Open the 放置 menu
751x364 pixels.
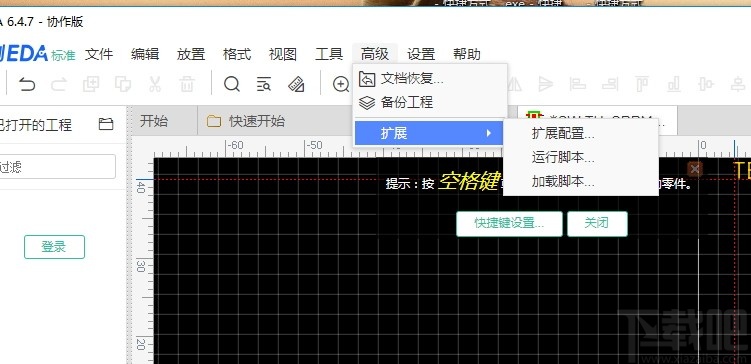tap(191, 54)
